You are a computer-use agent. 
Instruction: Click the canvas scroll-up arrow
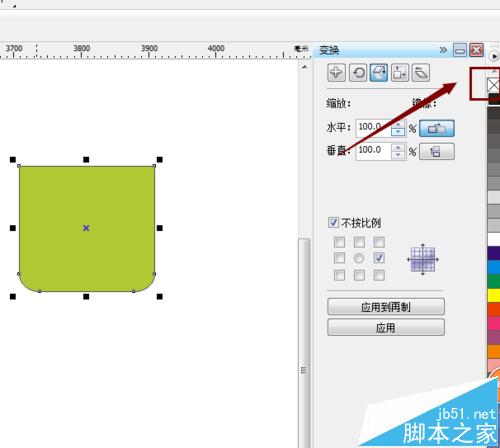click(304, 67)
